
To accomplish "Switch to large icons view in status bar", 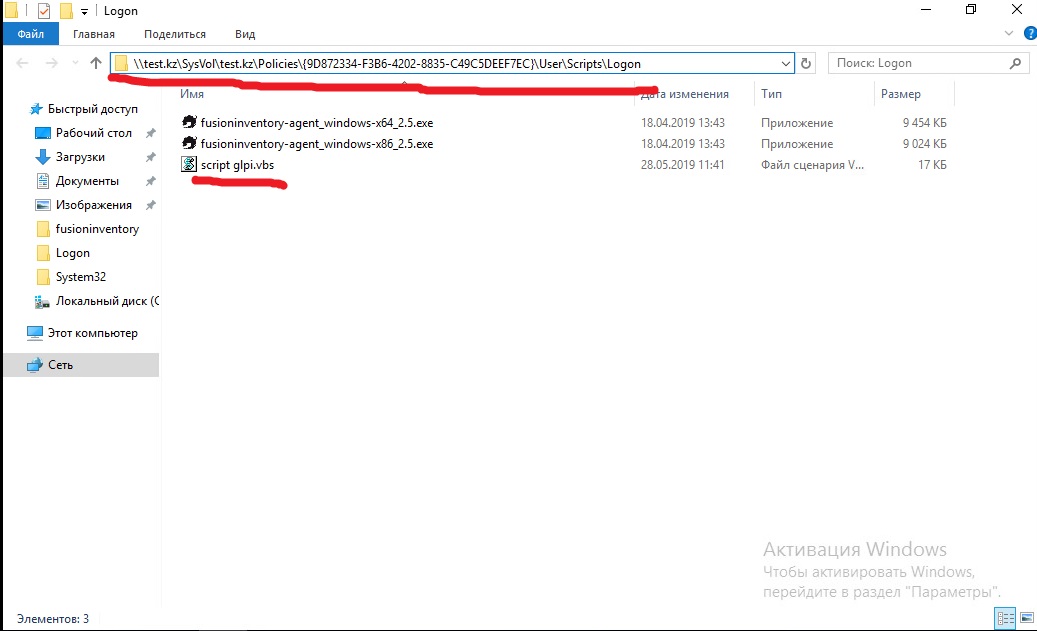I will pos(1026,618).
